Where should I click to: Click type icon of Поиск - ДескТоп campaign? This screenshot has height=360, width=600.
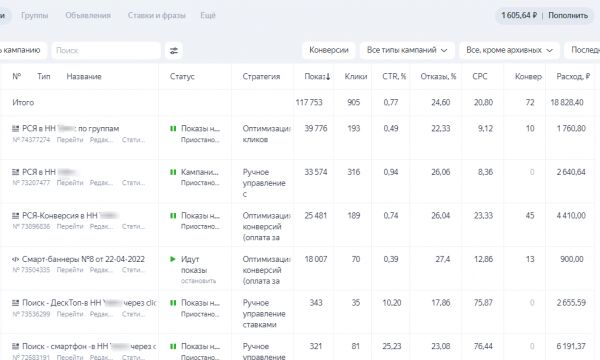pyautogui.click(x=15, y=303)
